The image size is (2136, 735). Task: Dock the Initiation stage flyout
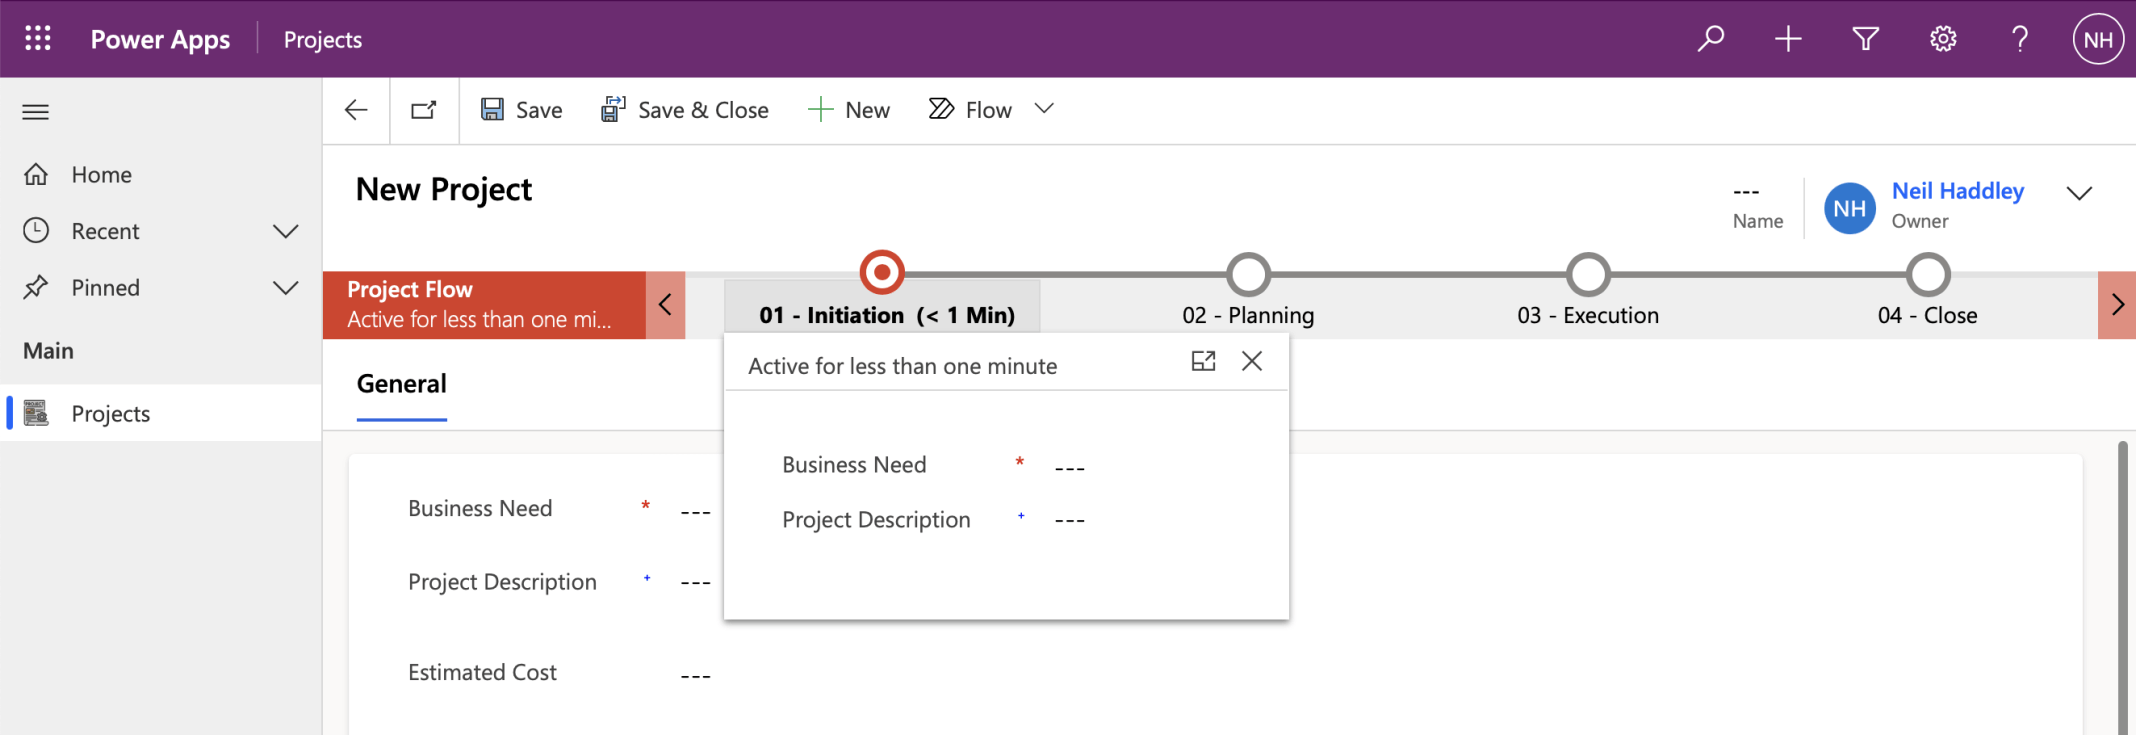pyautogui.click(x=1203, y=362)
